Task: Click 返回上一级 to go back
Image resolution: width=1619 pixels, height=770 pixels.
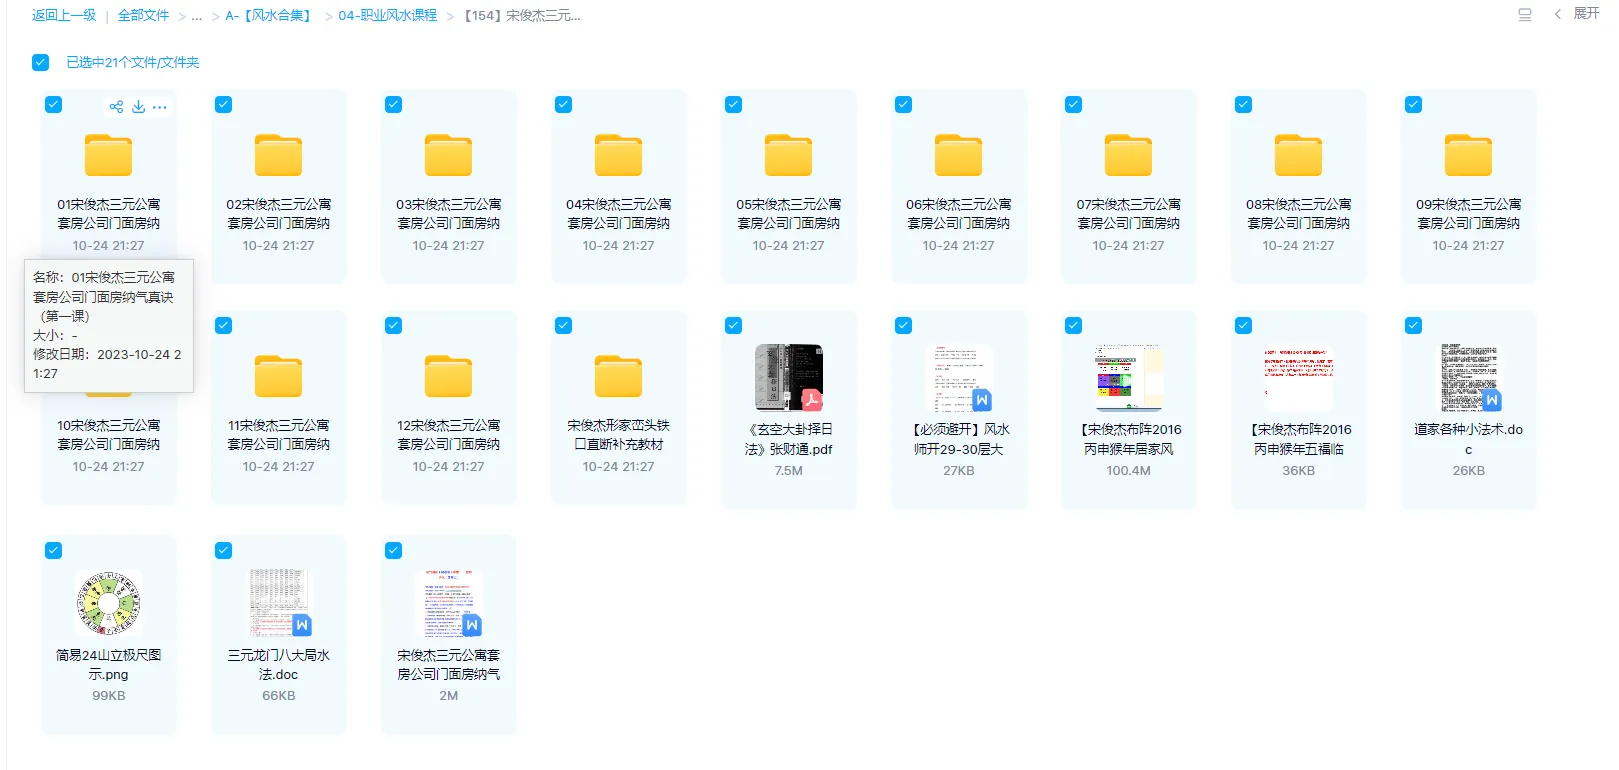Action: click(x=64, y=16)
